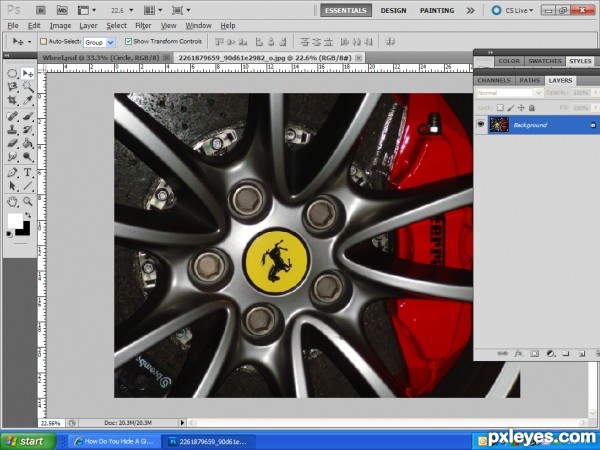Select the Dodge tool
Screen dimensions: 600x450
click(x=28, y=157)
